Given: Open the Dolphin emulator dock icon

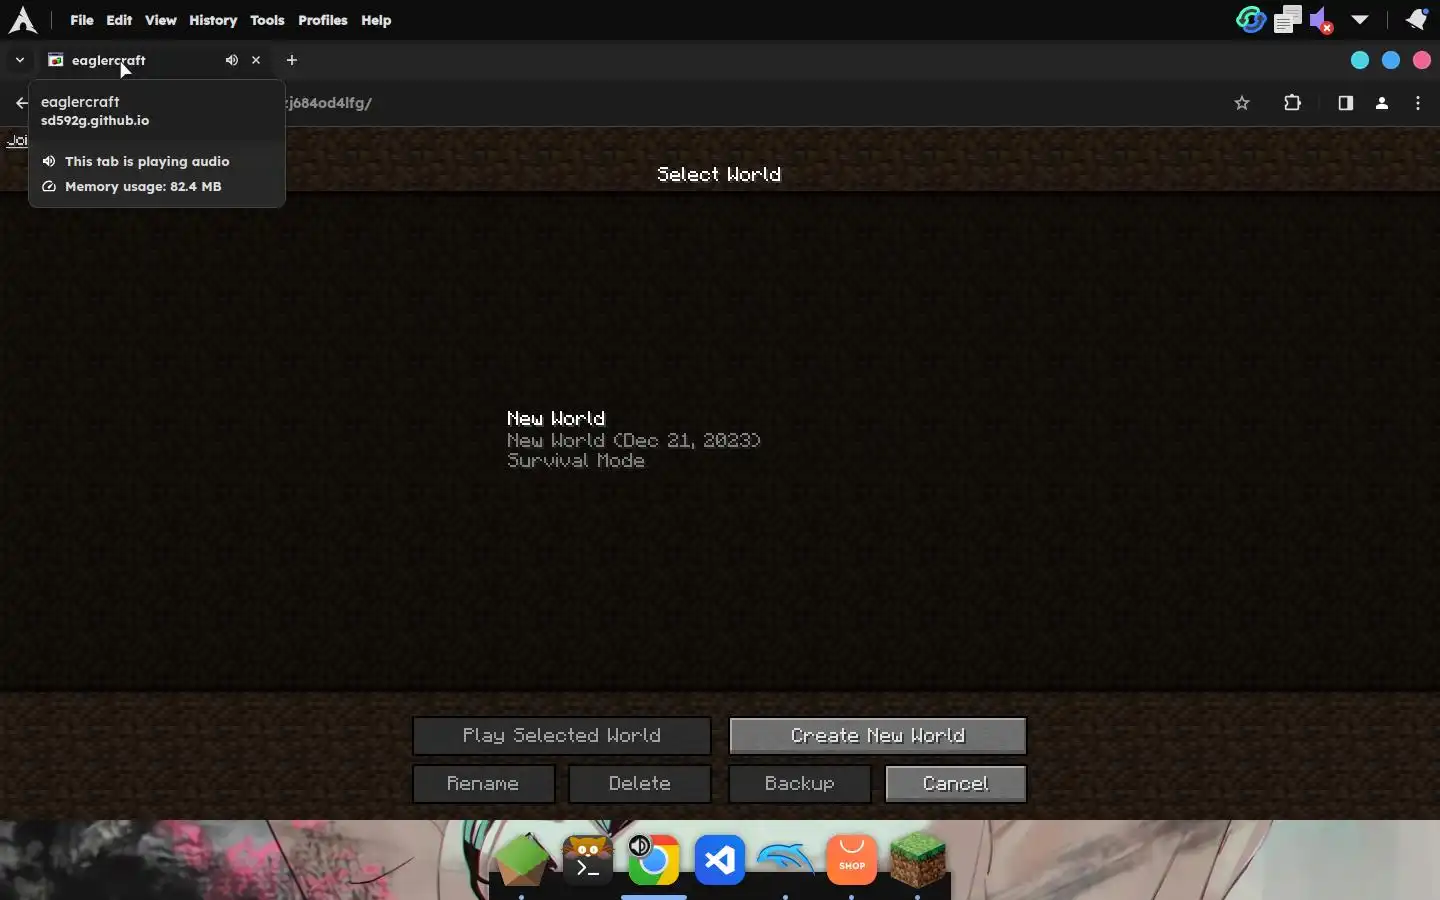Looking at the screenshot, I should coord(786,858).
